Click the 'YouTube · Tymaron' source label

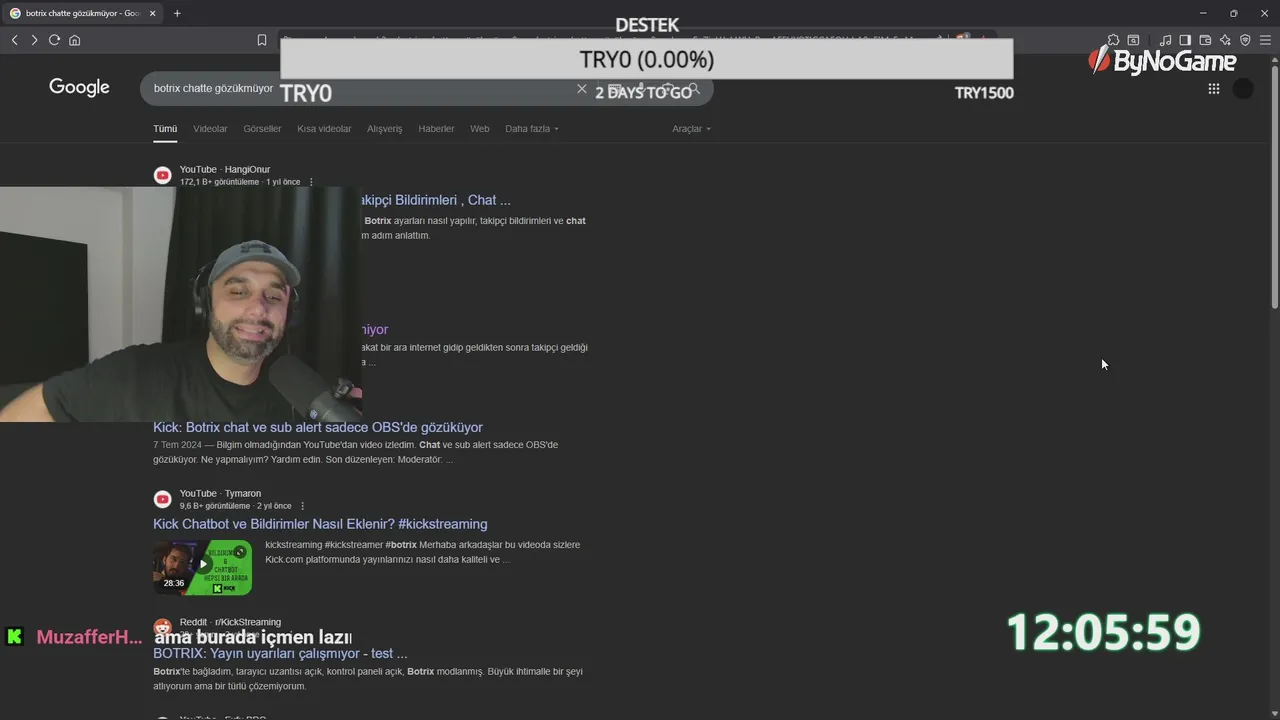[220, 493]
